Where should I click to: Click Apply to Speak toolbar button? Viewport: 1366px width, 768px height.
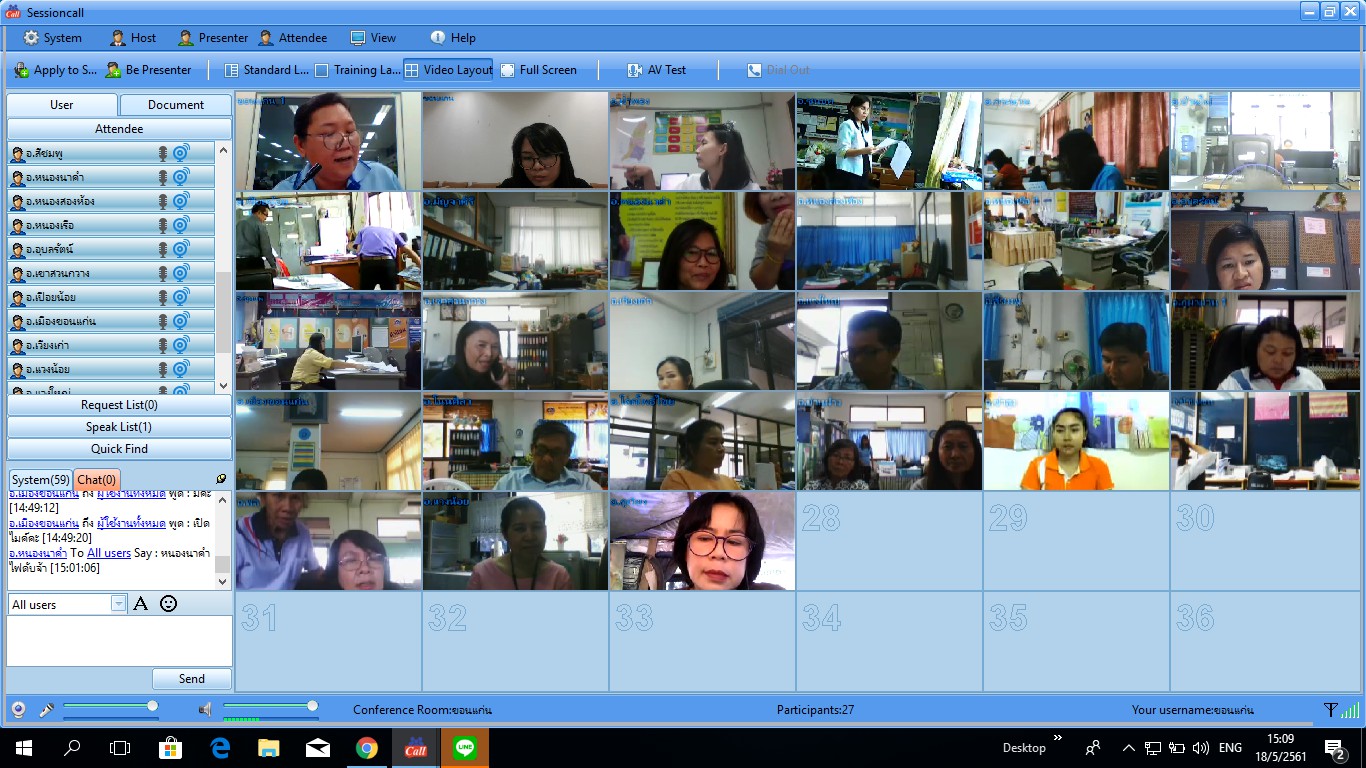point(56,70)
